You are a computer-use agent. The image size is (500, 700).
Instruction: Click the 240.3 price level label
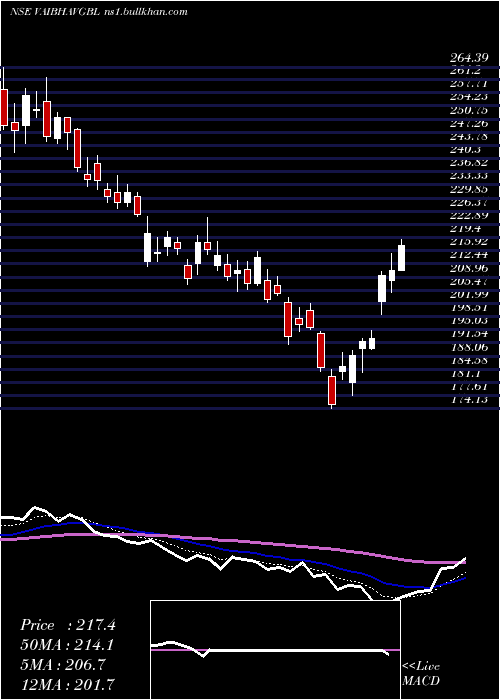[465, 150]
